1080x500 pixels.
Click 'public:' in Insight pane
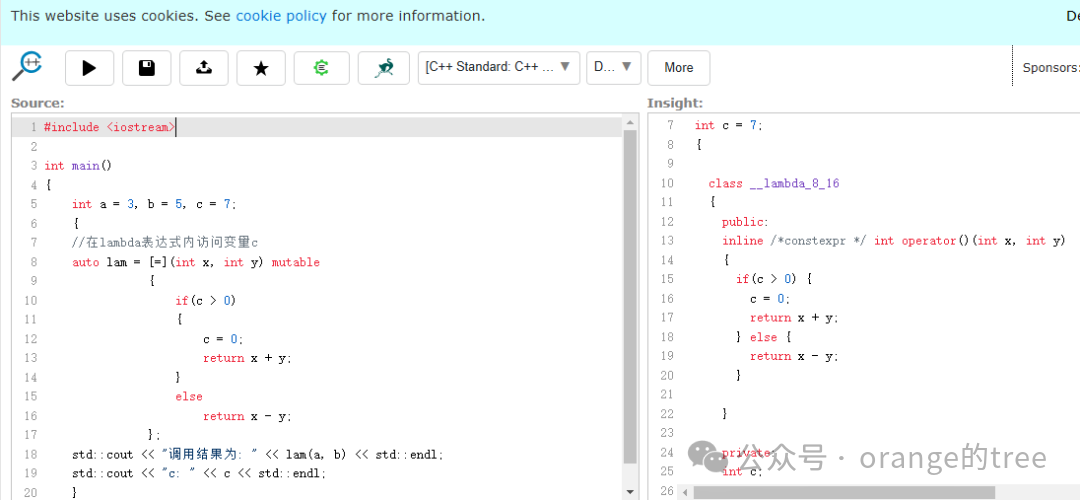coord(745,222)
